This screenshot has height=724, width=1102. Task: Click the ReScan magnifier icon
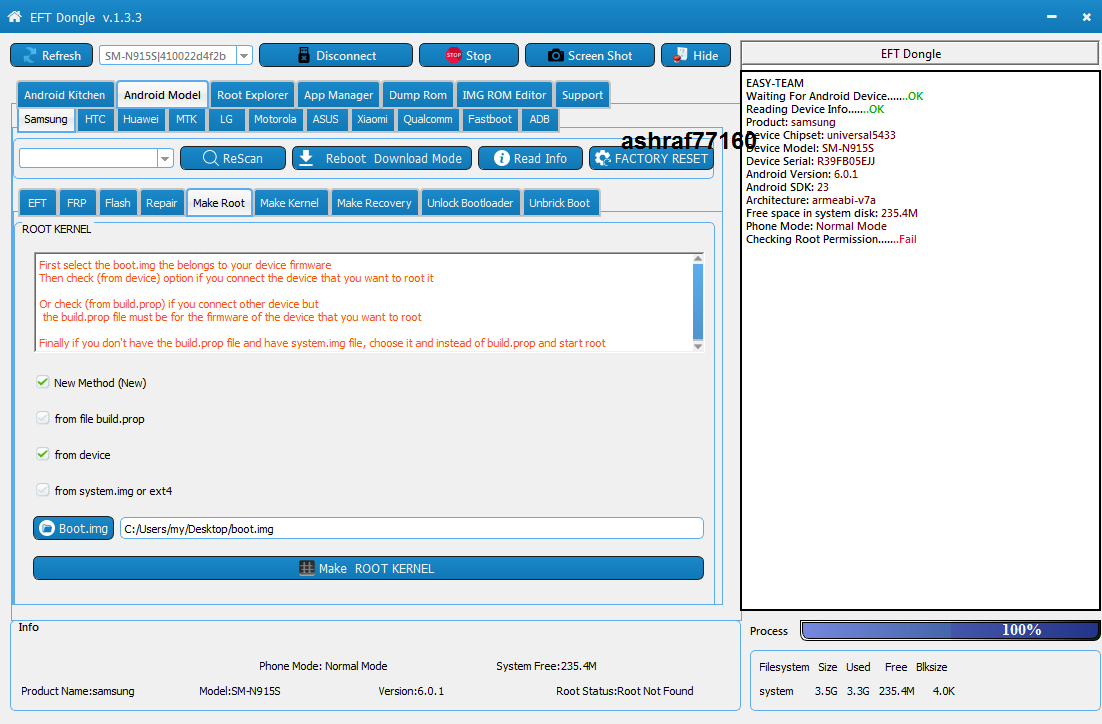pyautogui.click(x=210, y=158)
